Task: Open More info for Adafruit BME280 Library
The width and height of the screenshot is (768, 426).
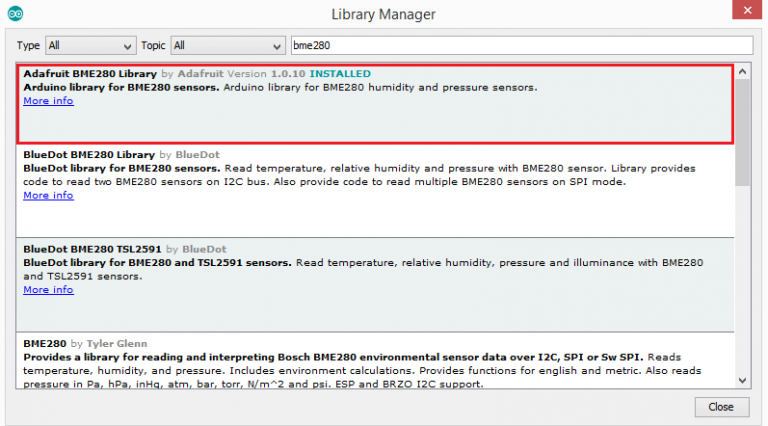Action: point(48,101)
